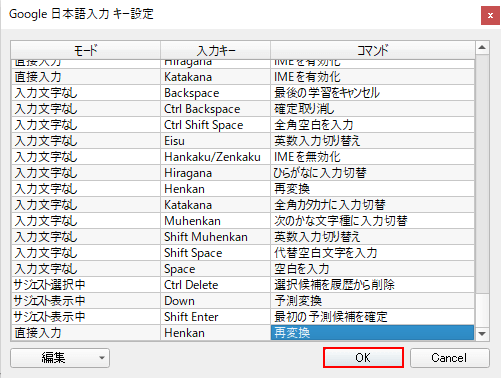Select the 最初の予測候補を確定 command cell
Viewport: 501px width, 378px height.
[x=372, y=317]
